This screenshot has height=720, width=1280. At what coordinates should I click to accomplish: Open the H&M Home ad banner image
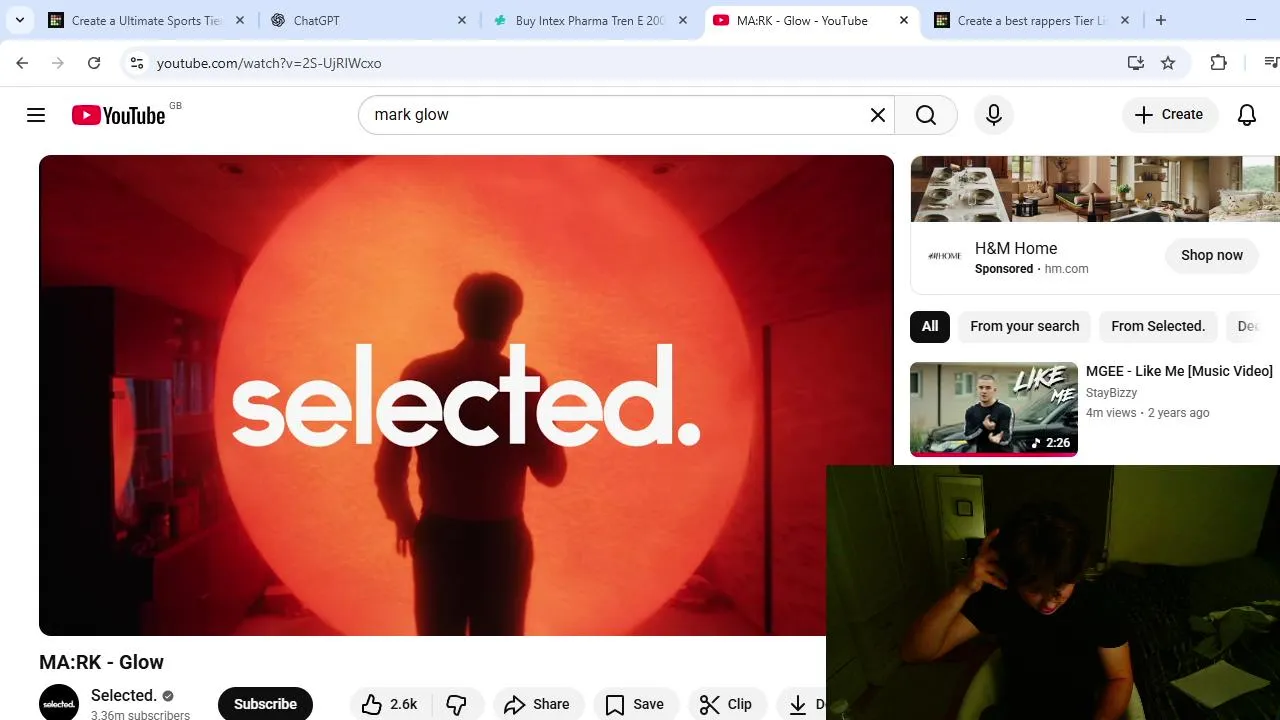[x=1095, y=189]
